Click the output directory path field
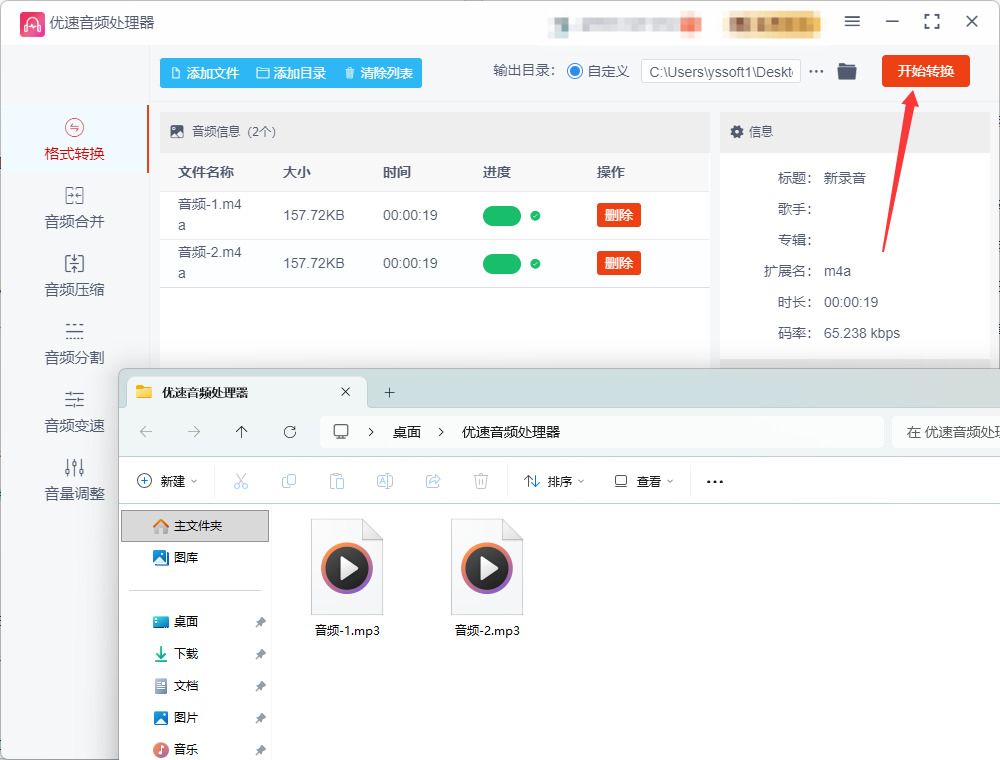Image resolution: width=1000 pixels, height=760 pixels. coord(721,72)
